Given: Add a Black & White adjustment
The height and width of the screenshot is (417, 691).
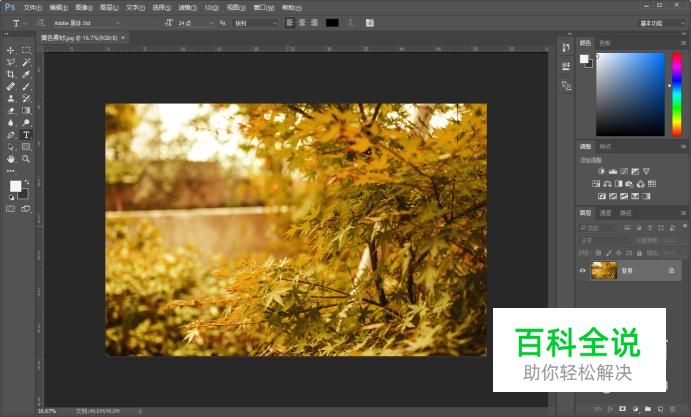Looking at the screenshot, I should click(618, 184).
